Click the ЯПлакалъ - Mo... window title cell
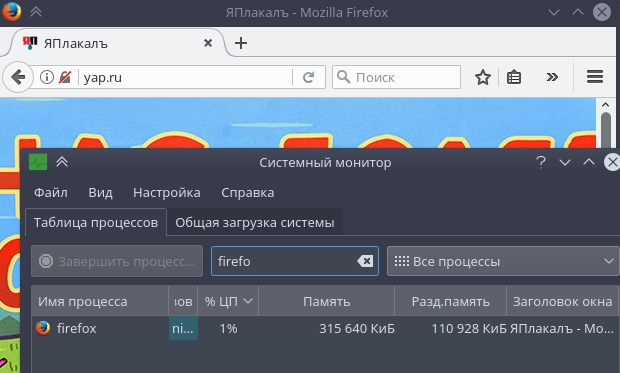This screenshot has height=373, width=620. pyautogui.click(x=562, y=329)
